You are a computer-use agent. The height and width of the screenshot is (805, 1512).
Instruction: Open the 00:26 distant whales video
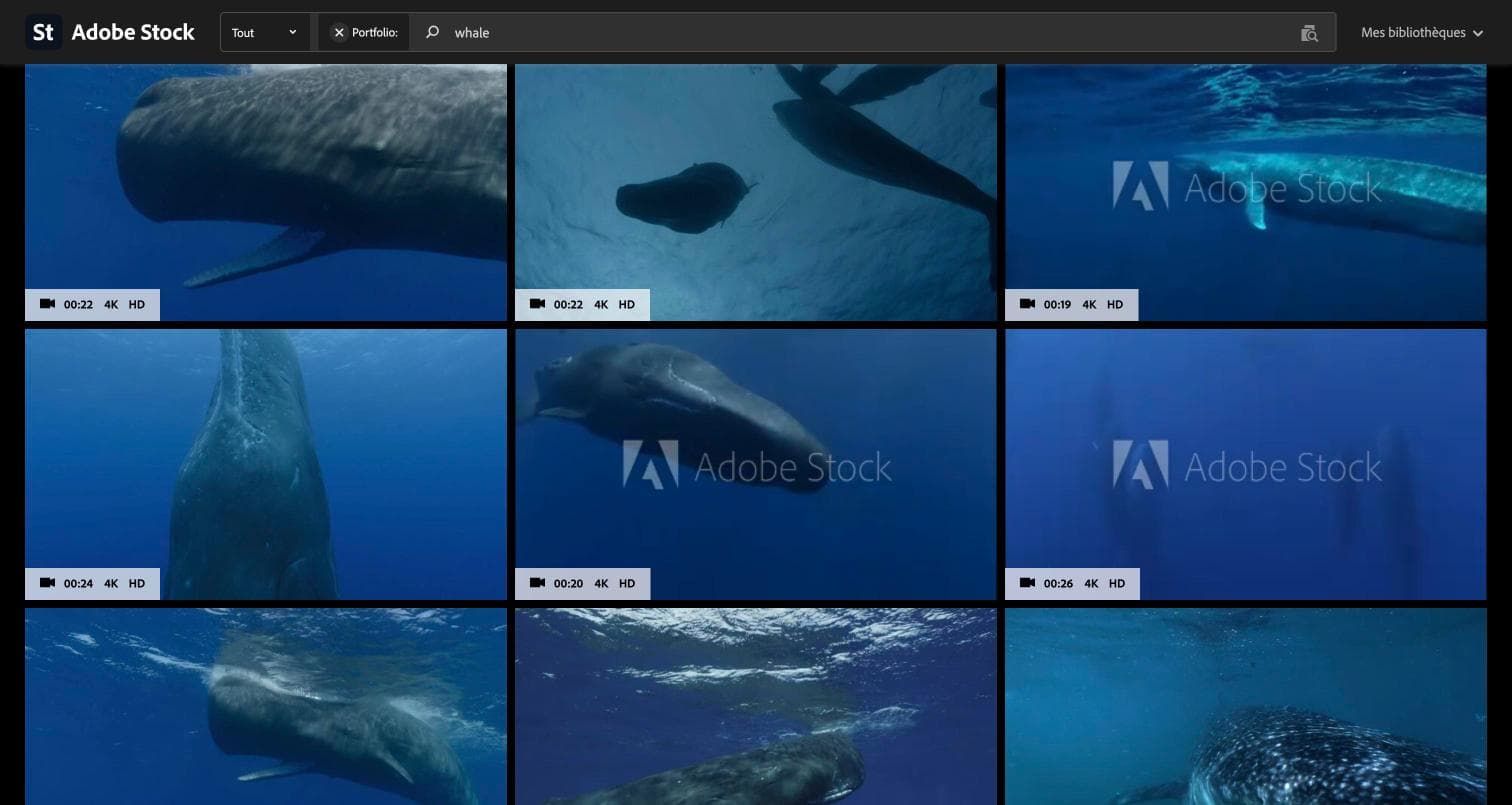pos(1246,465)
